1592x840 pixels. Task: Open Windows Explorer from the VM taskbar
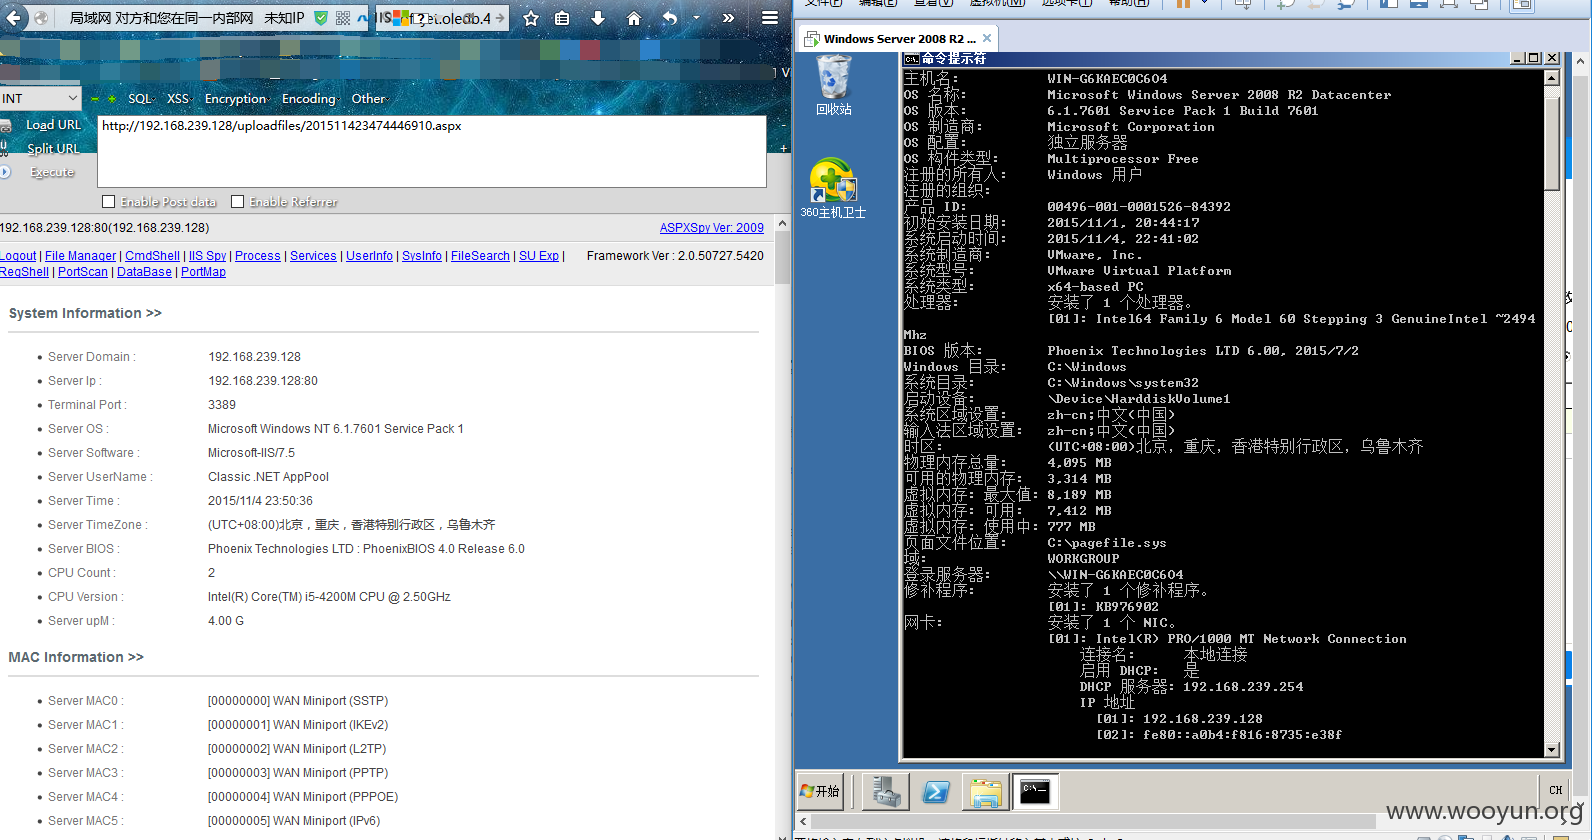(985, 791)
